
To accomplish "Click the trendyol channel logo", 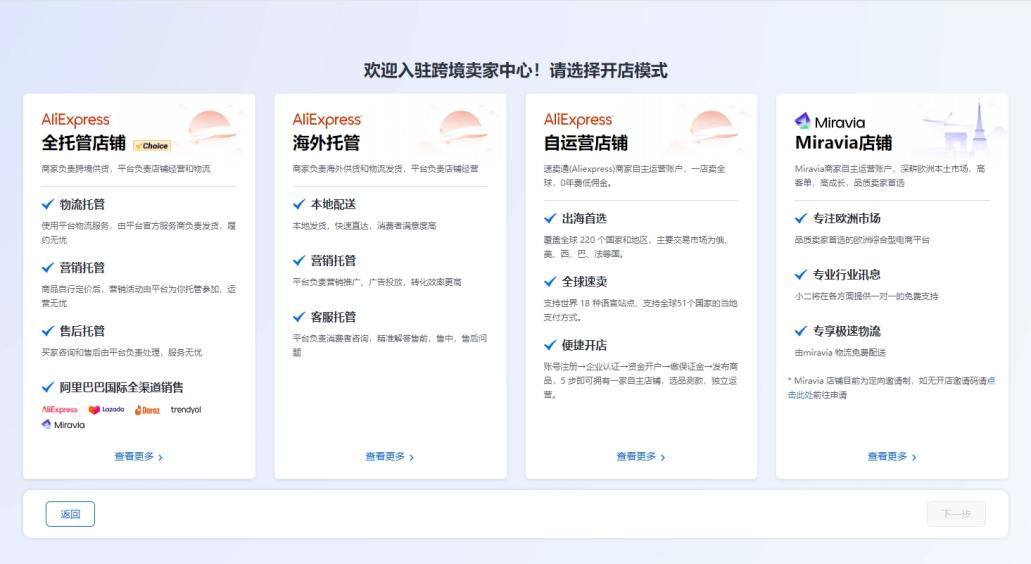I will click(x=186, y=410).
